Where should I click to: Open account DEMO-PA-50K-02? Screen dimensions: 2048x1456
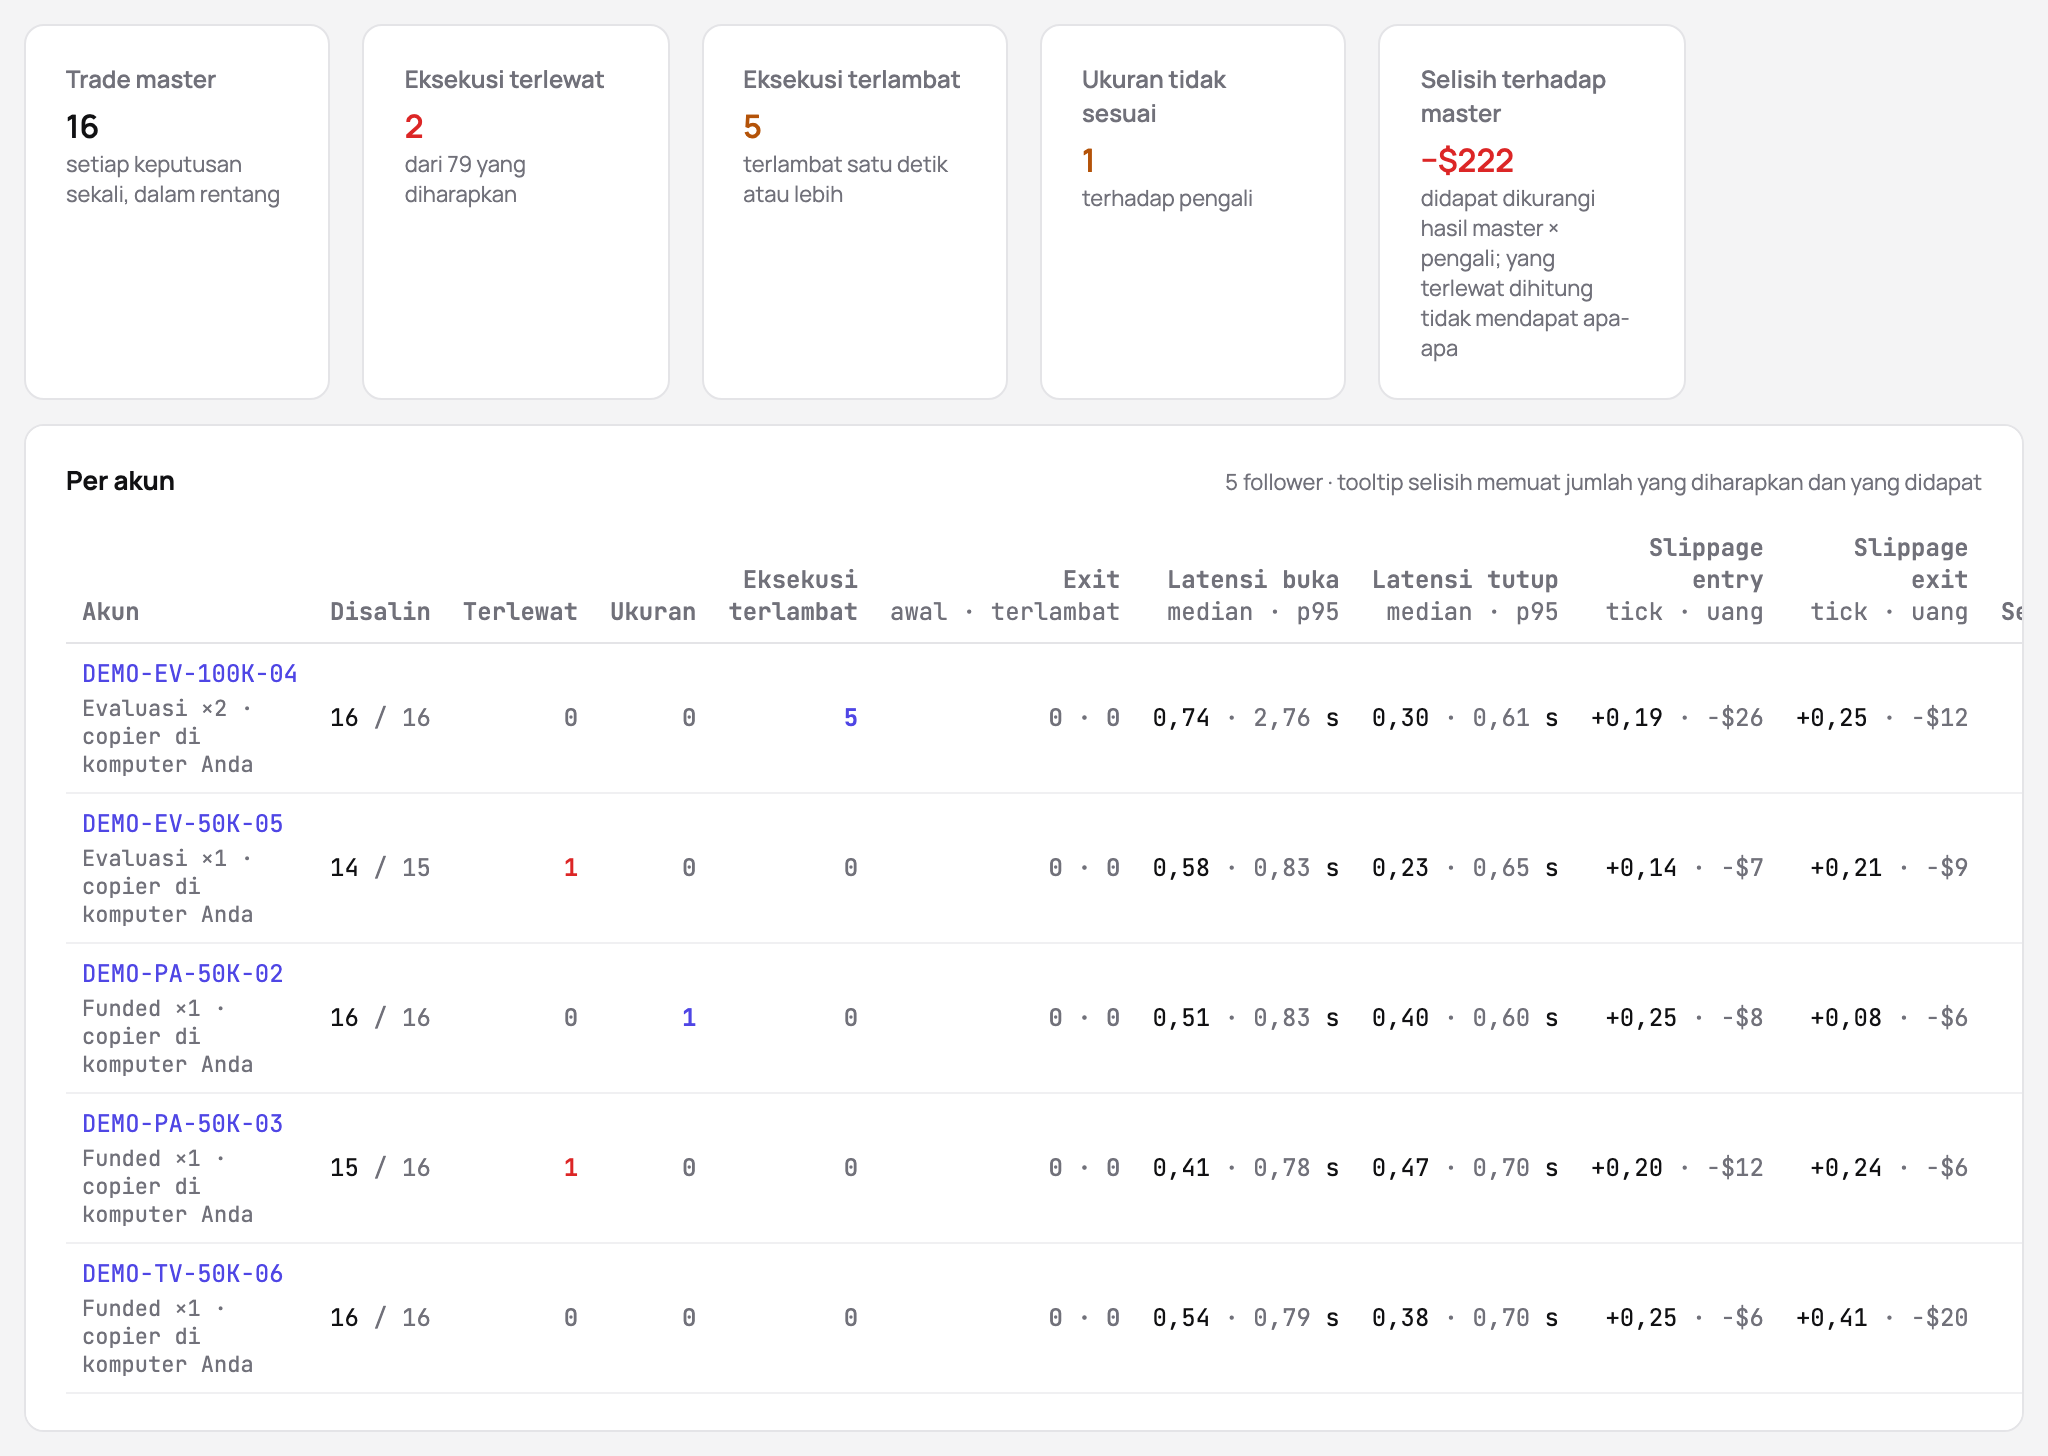click(x=183, y=974)
